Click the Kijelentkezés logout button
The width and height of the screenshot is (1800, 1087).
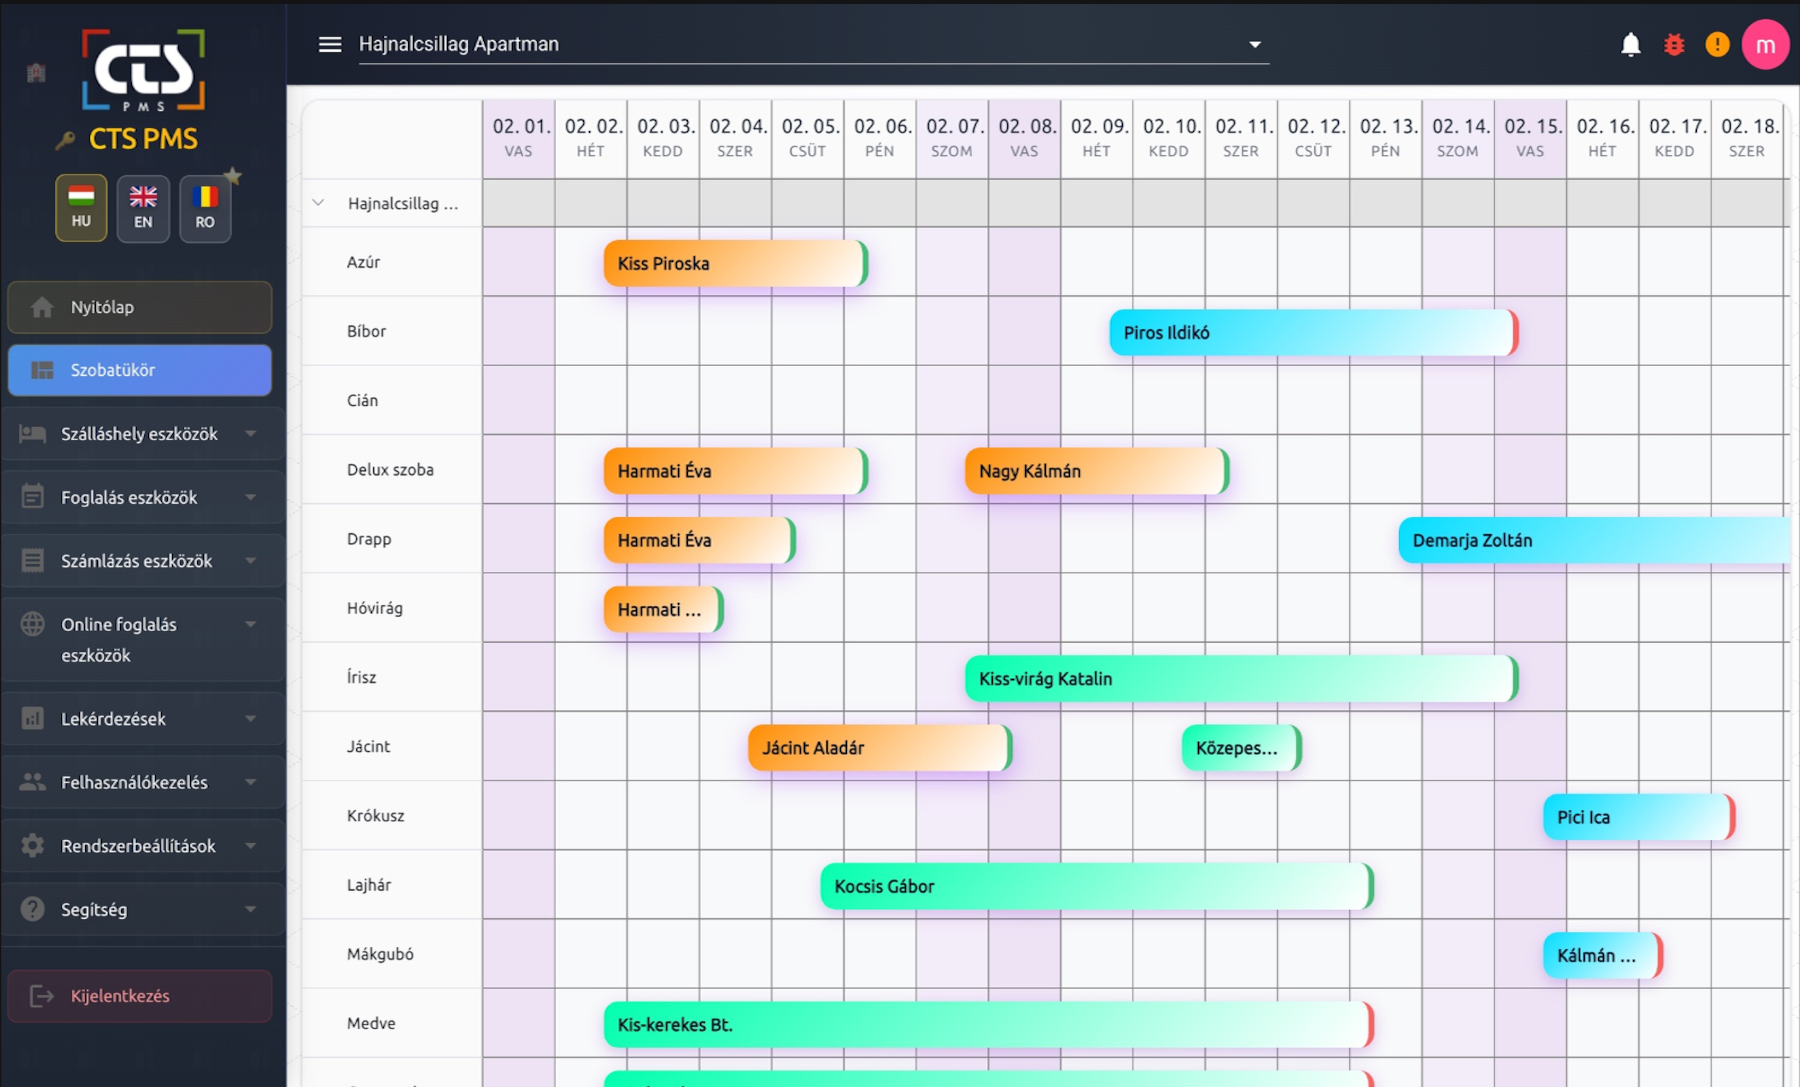coord(140,996)
